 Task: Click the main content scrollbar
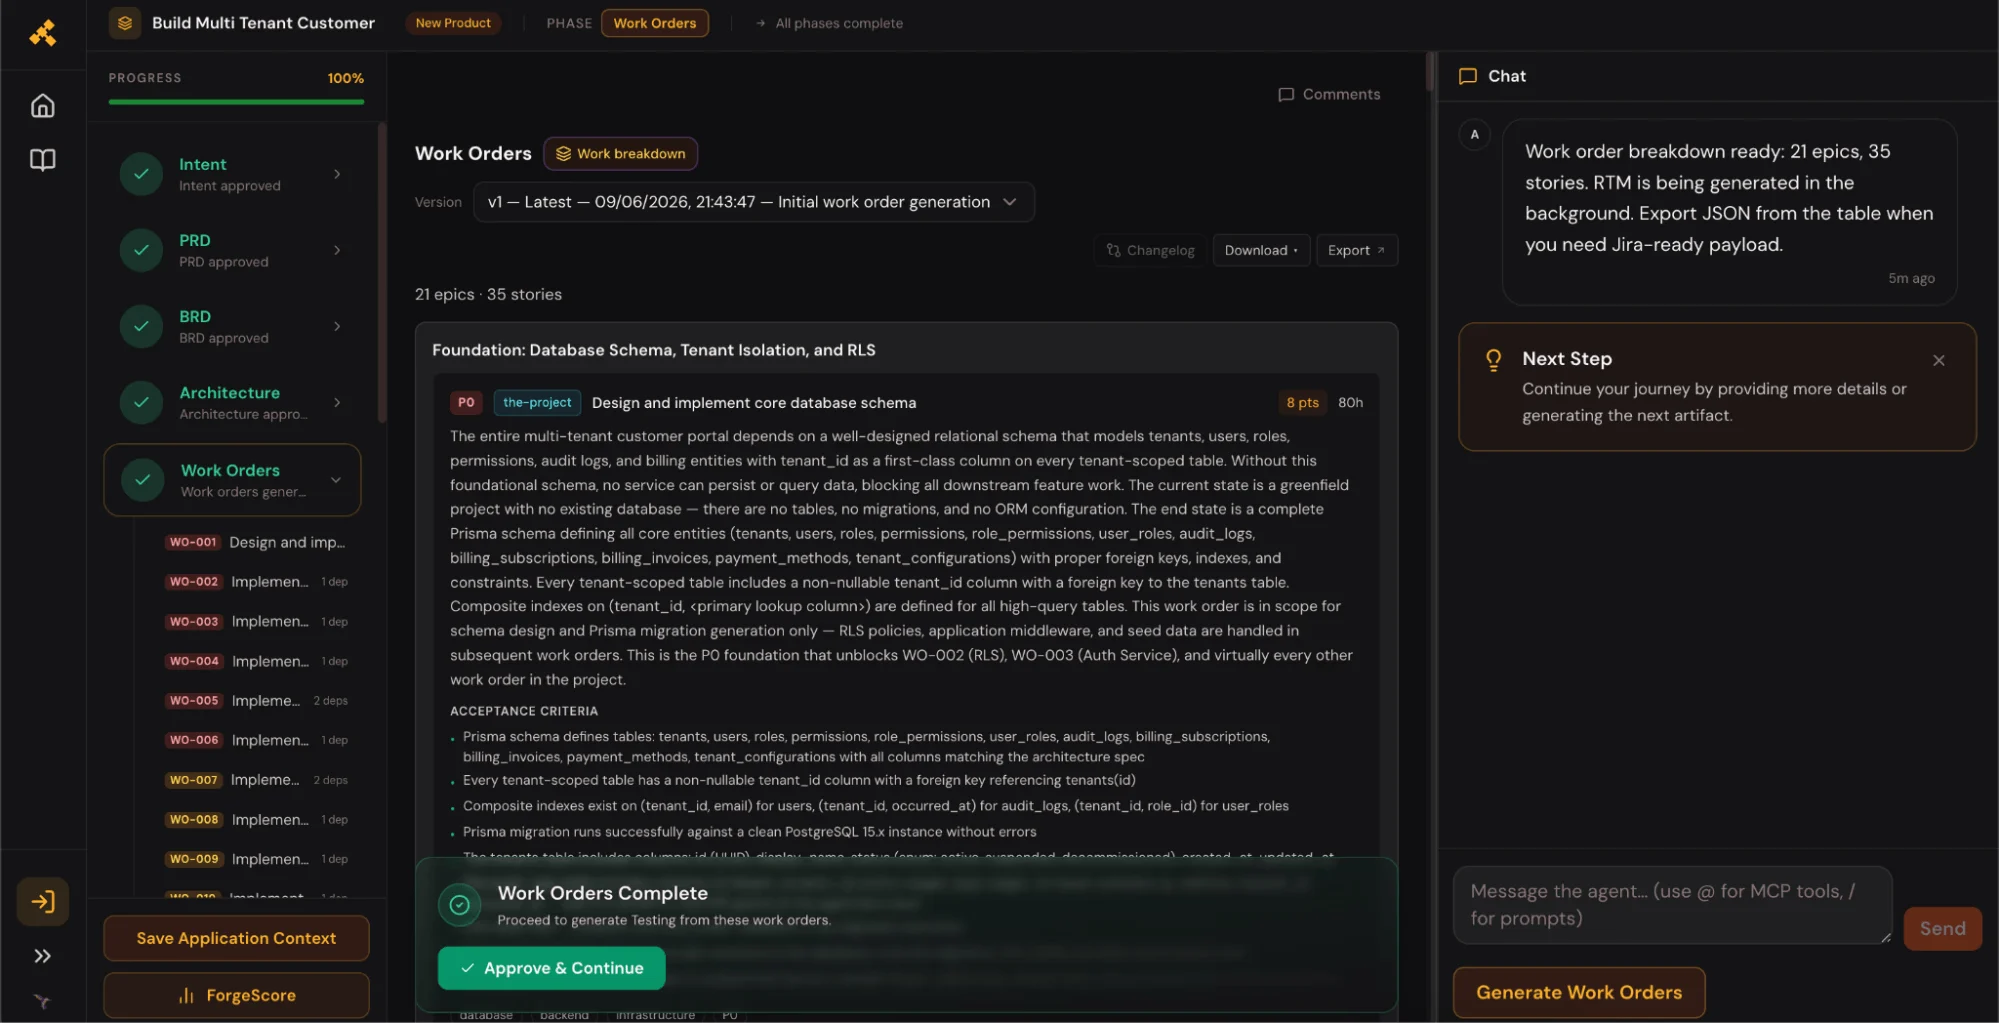point(1430,72)
